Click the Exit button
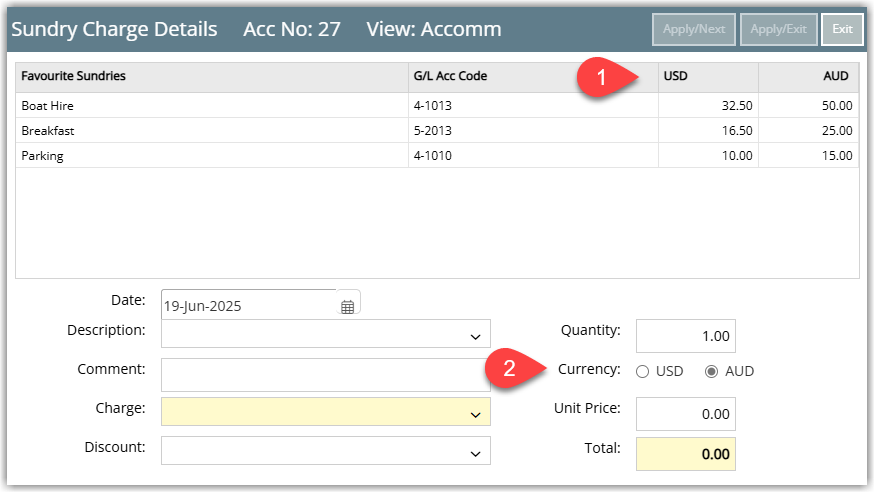Viewport: 875px width, 493px height. point(842,29)
